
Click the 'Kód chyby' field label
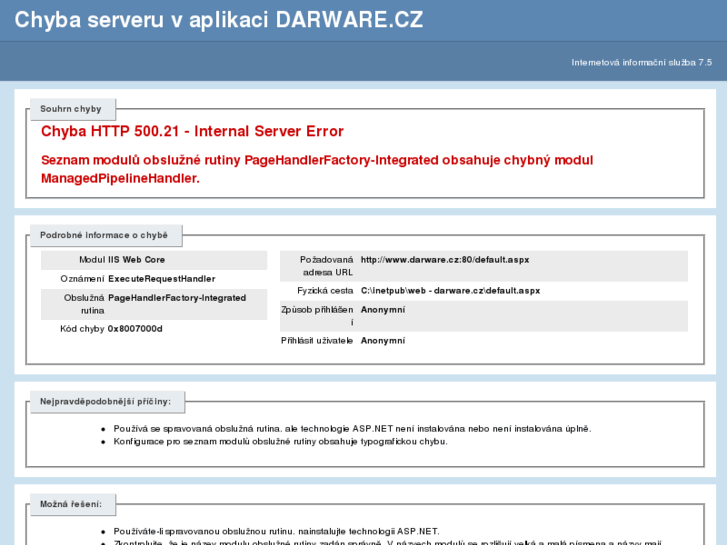(82, 329)
